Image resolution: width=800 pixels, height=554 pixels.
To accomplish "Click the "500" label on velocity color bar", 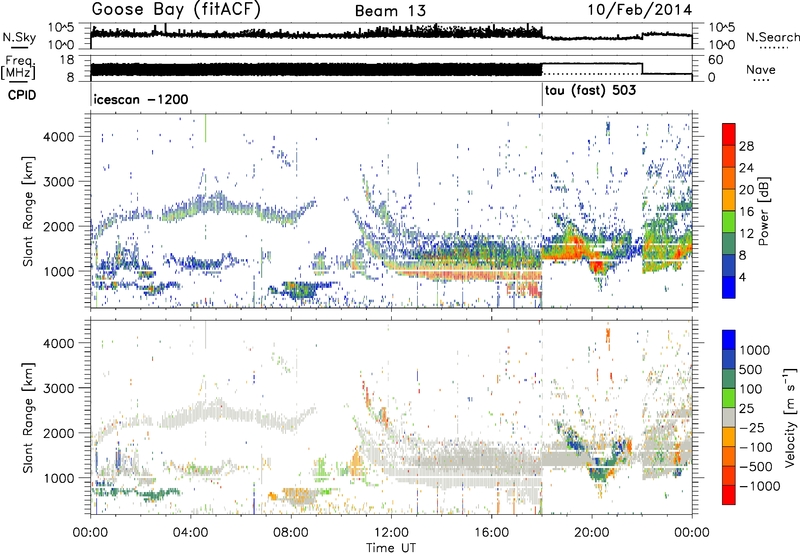I will coord(751,370).
